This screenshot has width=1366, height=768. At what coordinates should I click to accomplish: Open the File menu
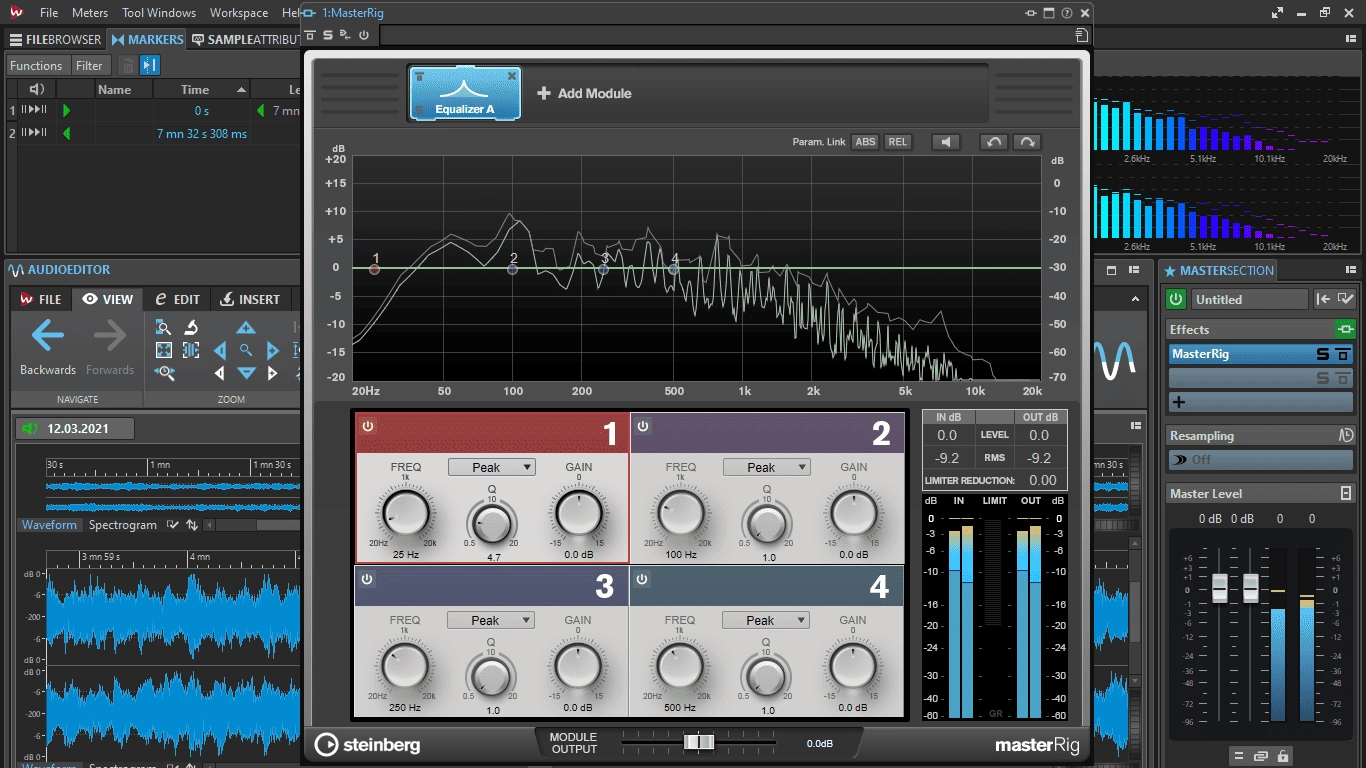pyautogui.click(x=49, y=13)
